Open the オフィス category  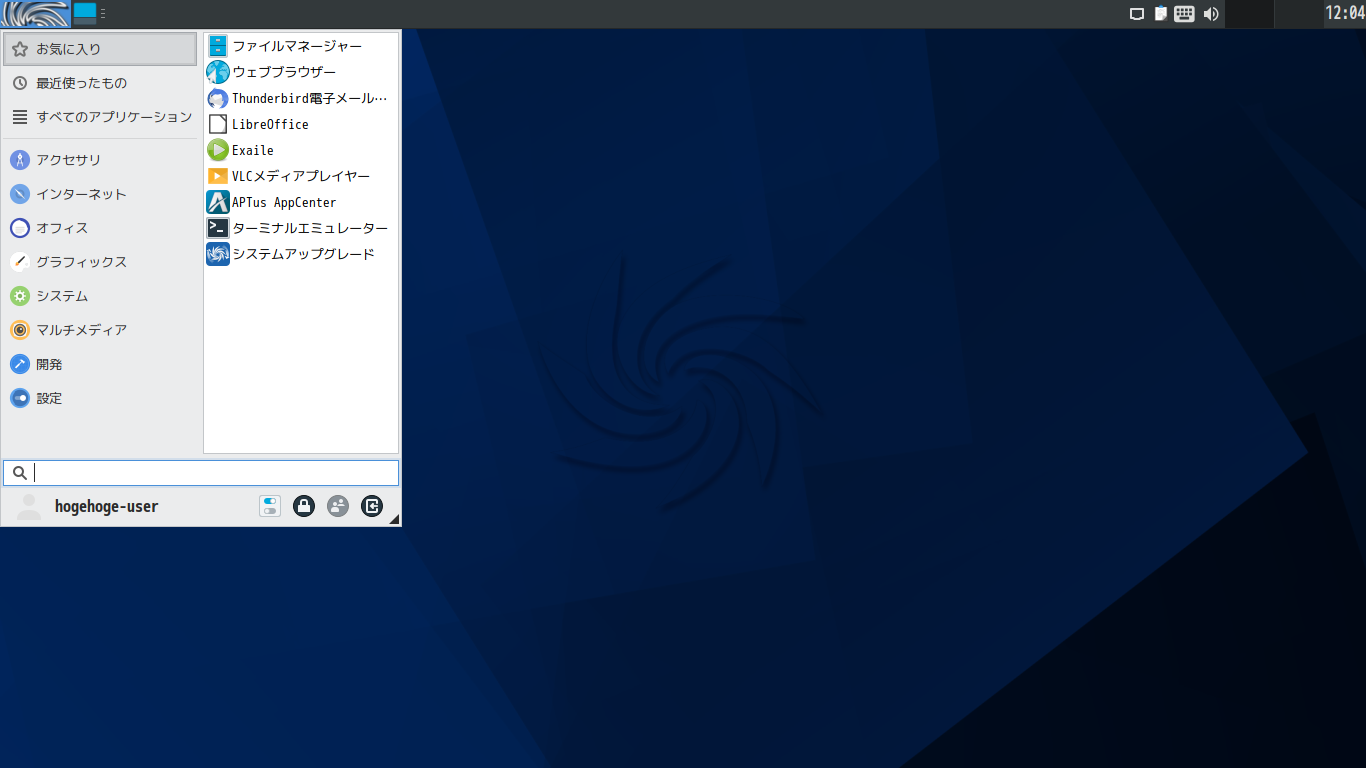(100, 228)
